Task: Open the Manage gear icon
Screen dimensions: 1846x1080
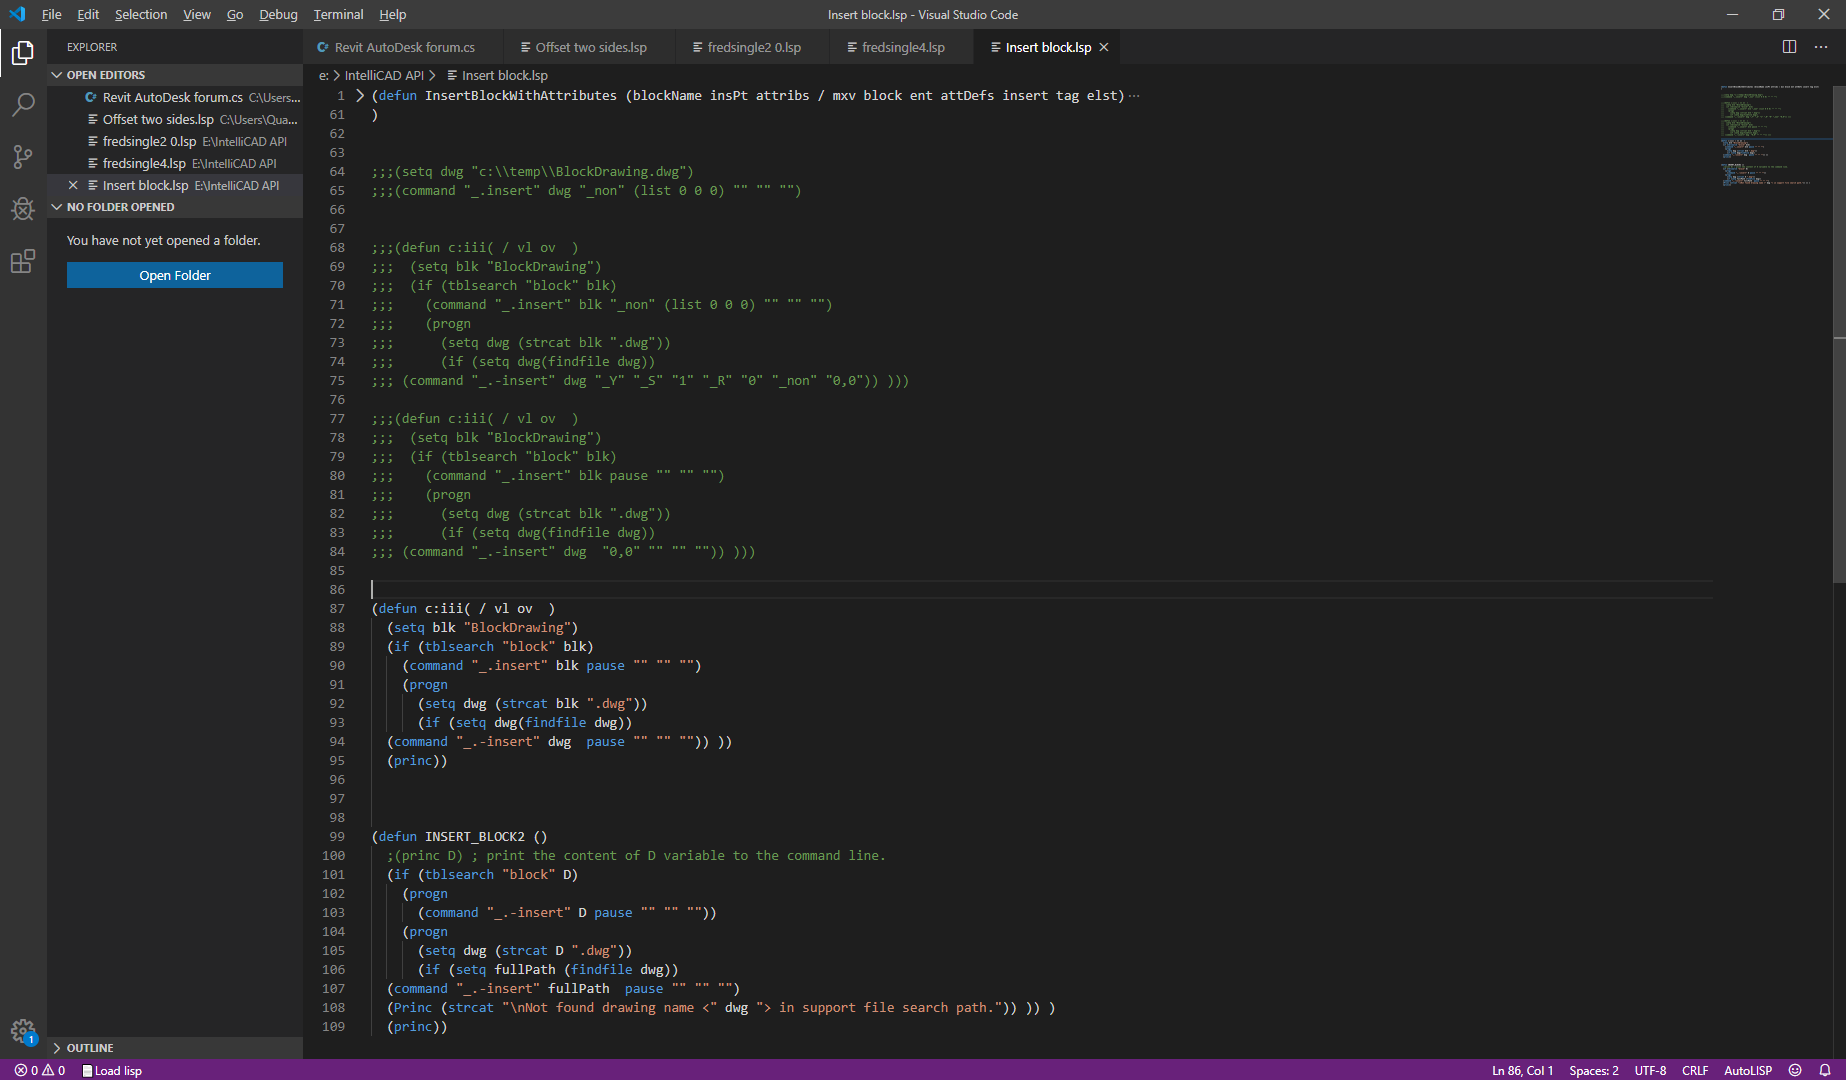Action: click(23, 1031)
